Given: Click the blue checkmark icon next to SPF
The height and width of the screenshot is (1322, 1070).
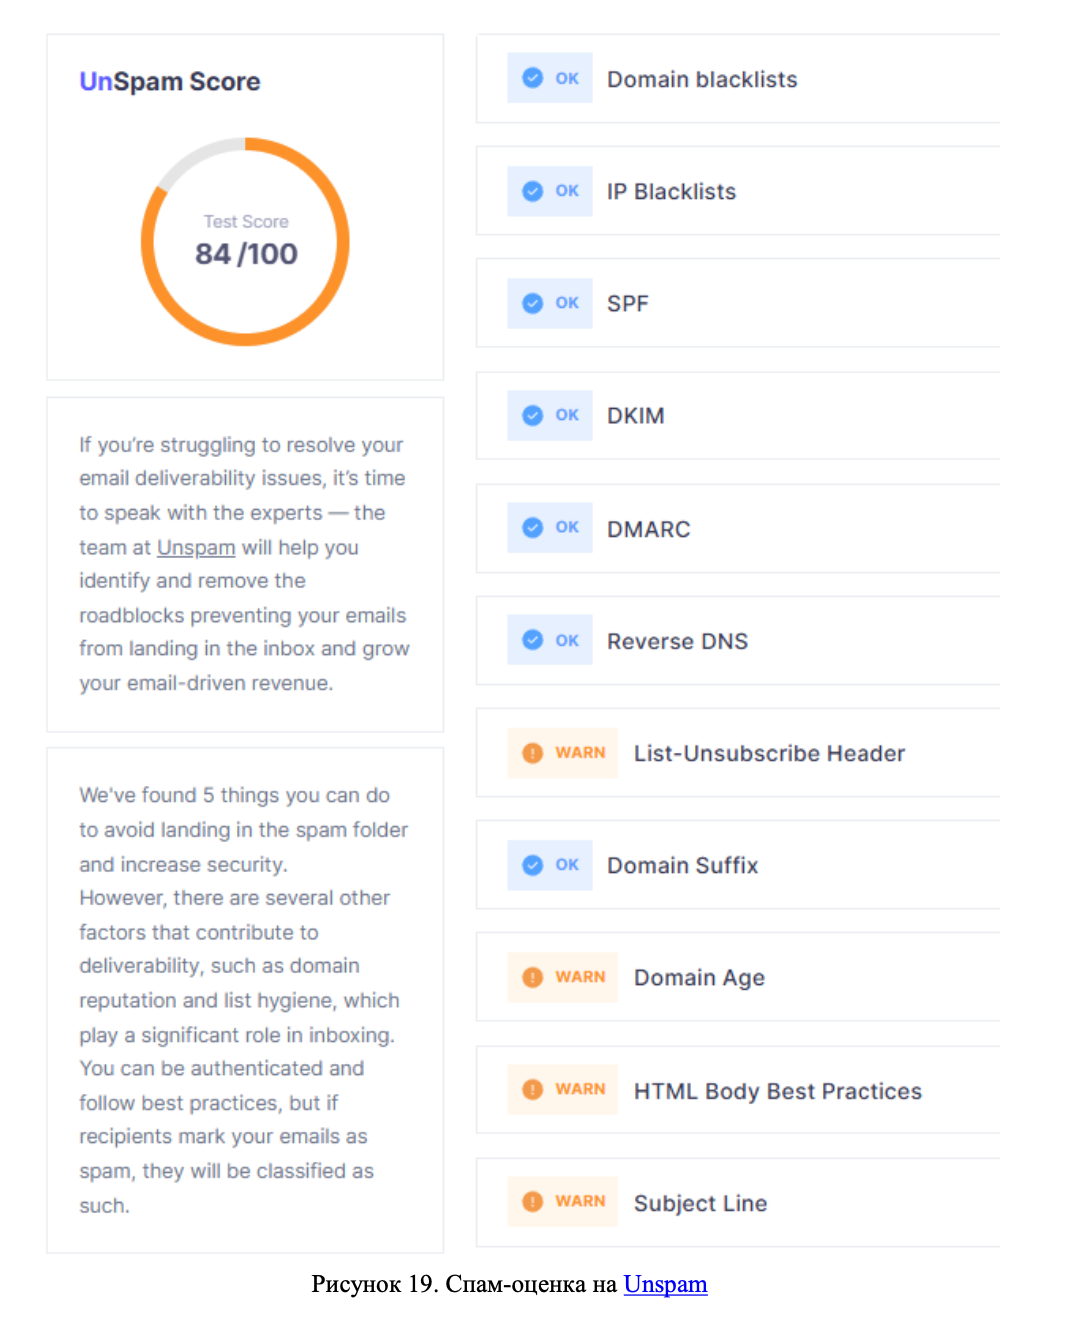Looking at the screenshot, I should (x=533, y=303).
